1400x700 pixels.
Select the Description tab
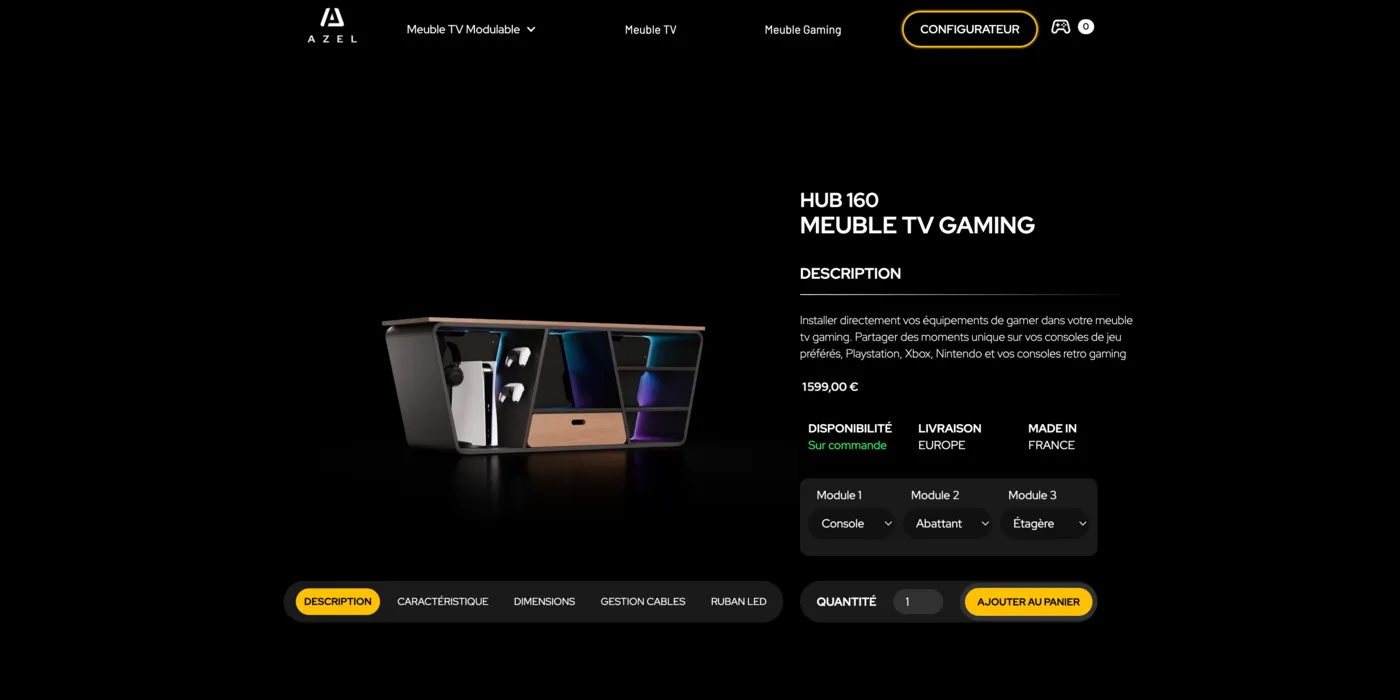click(x=338, y=602)
